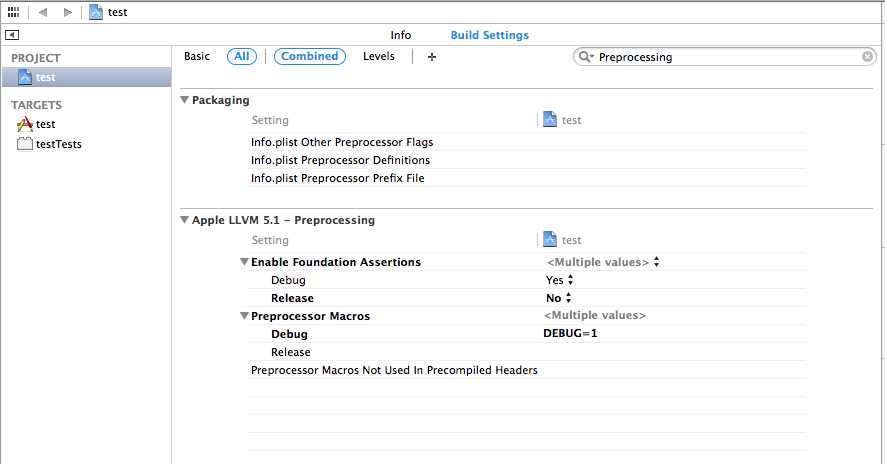Collapse Enable Foundation Assertions setting

[244, 261]
